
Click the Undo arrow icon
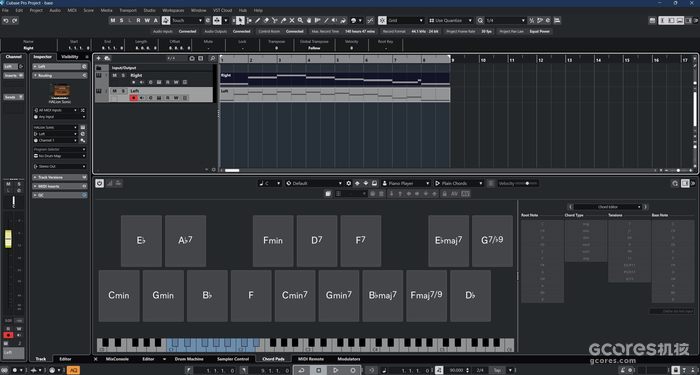pos(6,21)
